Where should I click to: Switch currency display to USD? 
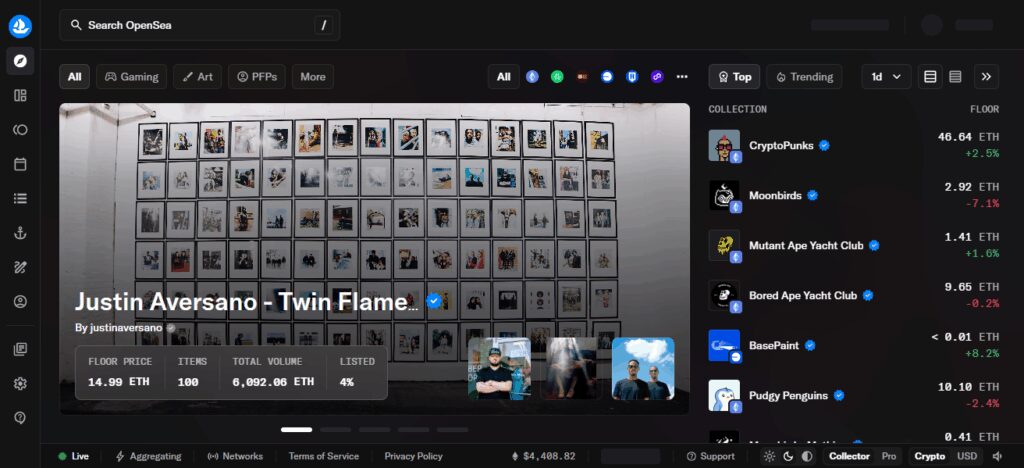967,456
